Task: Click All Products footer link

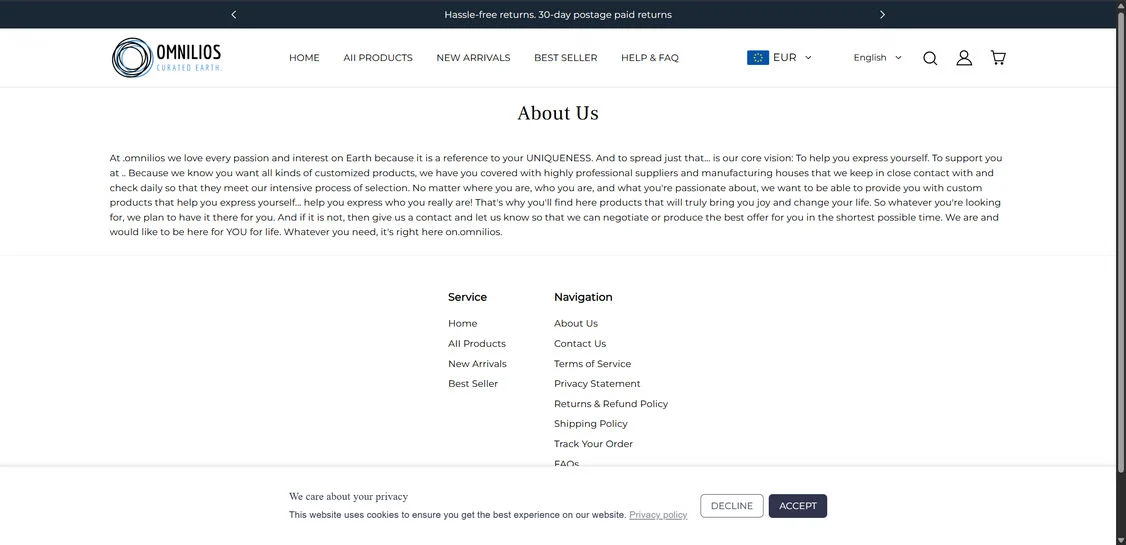Action: tap(477, 343)
